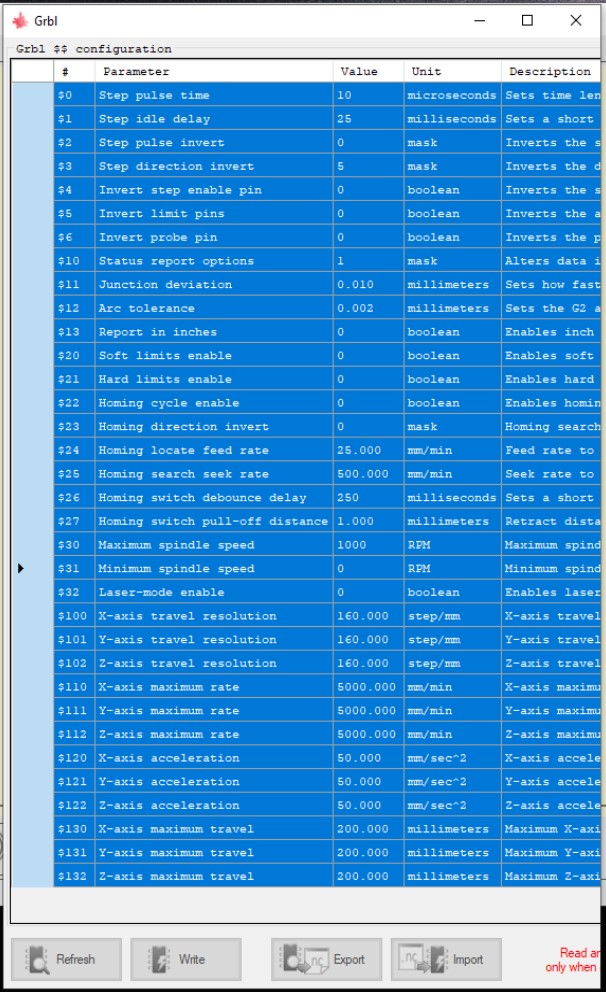Viewport: 606px width, 992px height.
Task: Select Z-axis maximum travel value 200.000
Action: tap(368, 876)
